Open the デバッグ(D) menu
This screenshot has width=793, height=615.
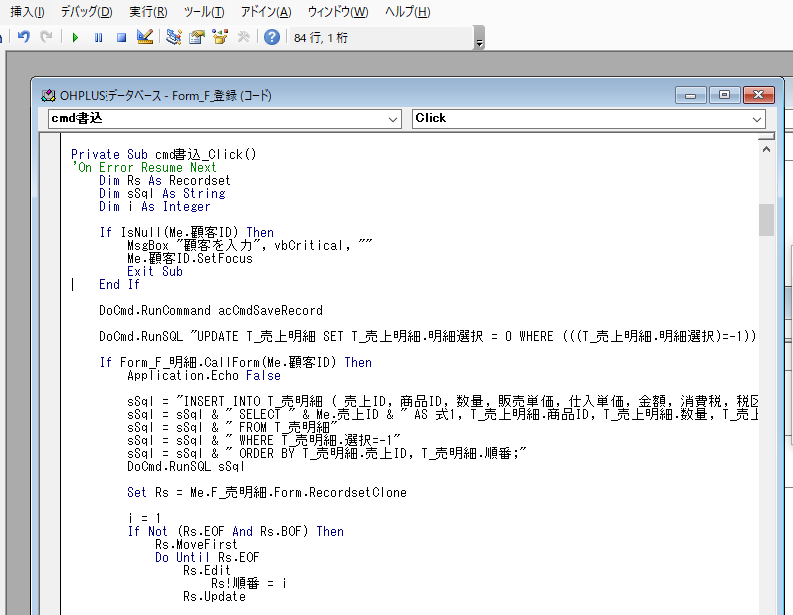pyautogui.click(x=86, y=12)
